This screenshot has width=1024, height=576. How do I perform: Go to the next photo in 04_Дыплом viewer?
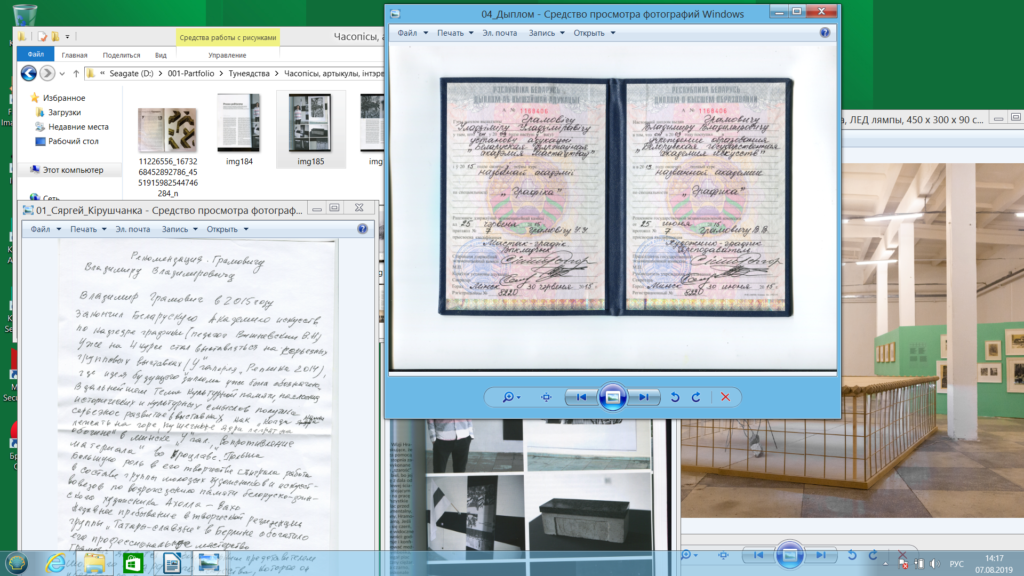[x=644, y=397]
